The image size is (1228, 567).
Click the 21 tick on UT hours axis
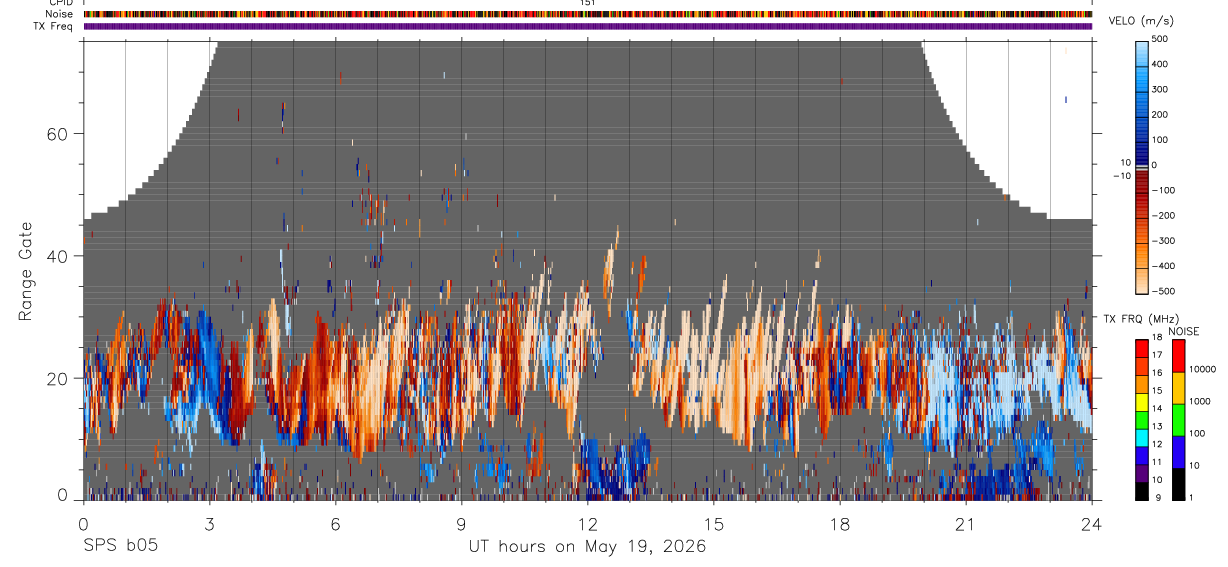pos(965,522)
